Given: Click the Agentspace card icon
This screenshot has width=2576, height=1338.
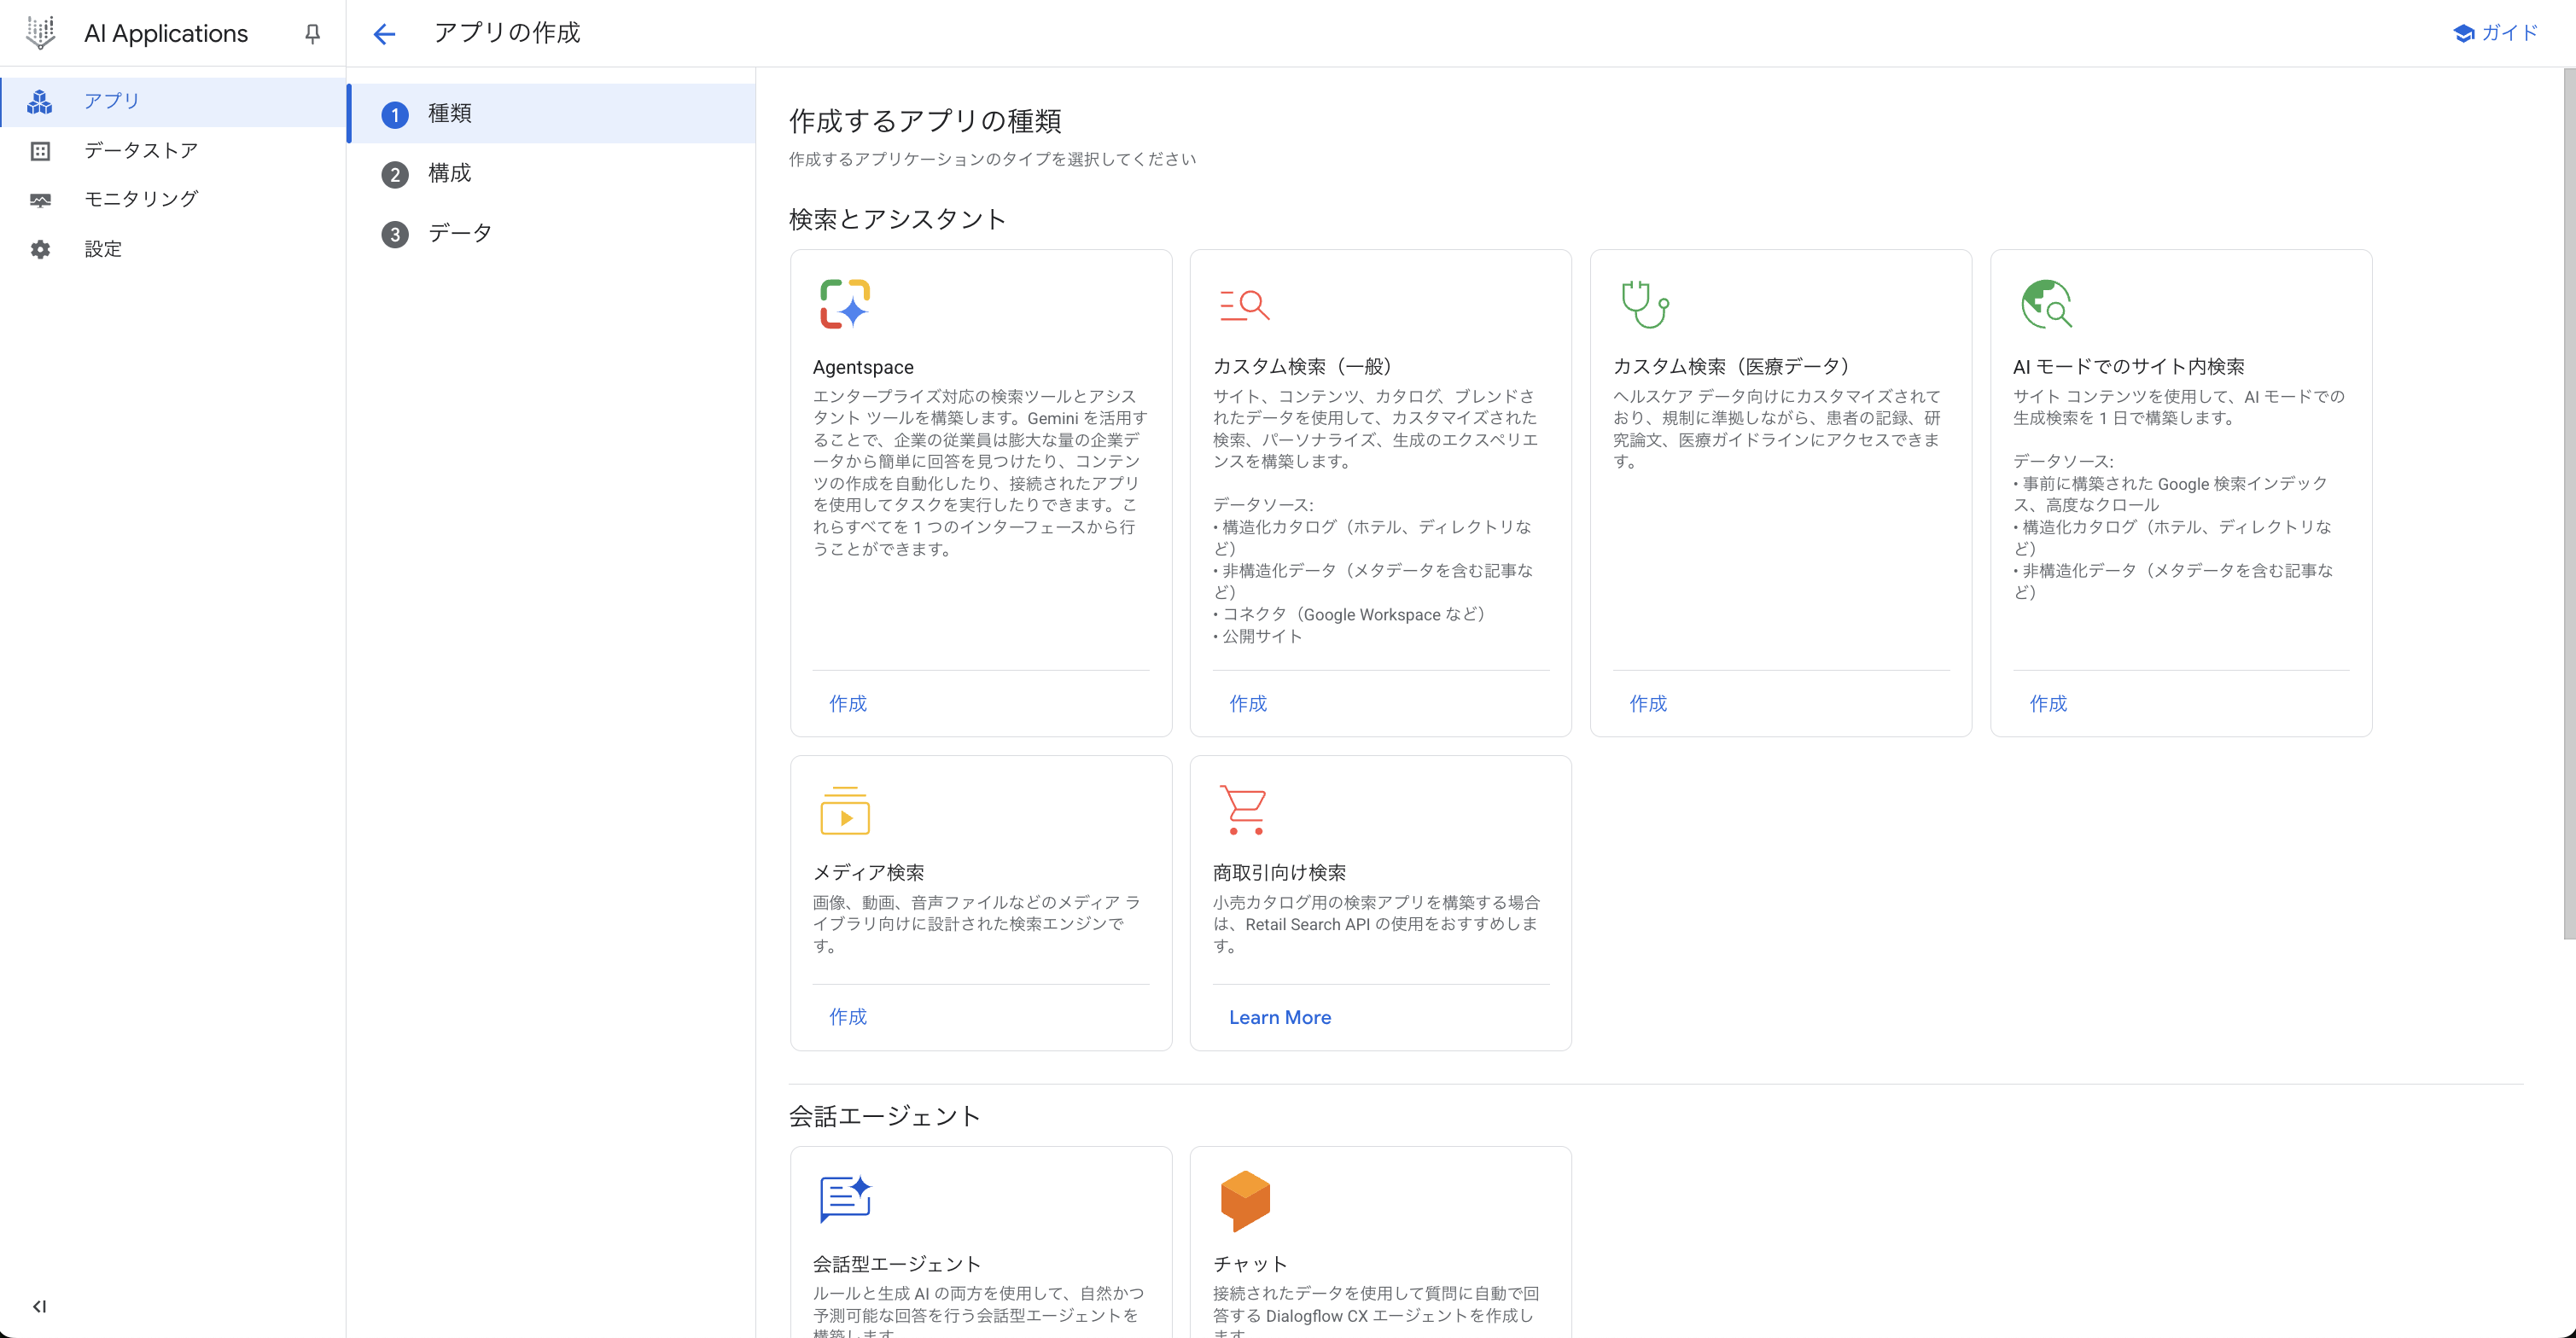Looking at the screenshot, I should point(844,304).
